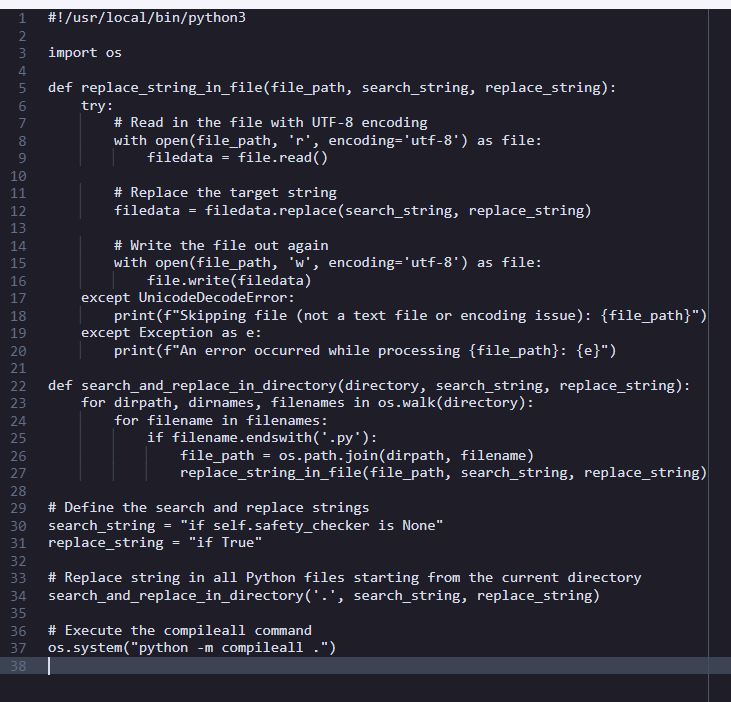Click 'for filename in filenames:' line
731x702 pixels.
(221, 420)
